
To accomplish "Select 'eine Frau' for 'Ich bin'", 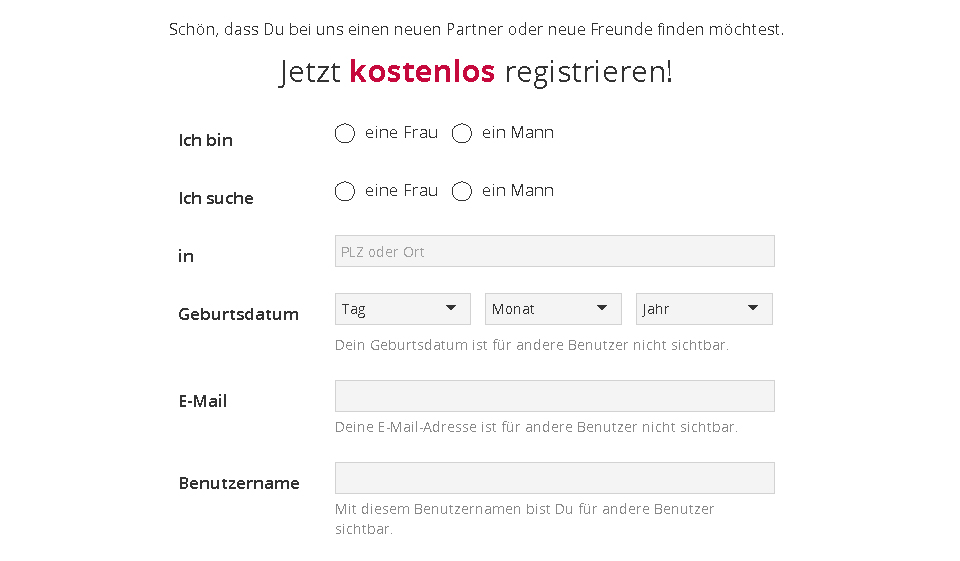I will 345,133.
